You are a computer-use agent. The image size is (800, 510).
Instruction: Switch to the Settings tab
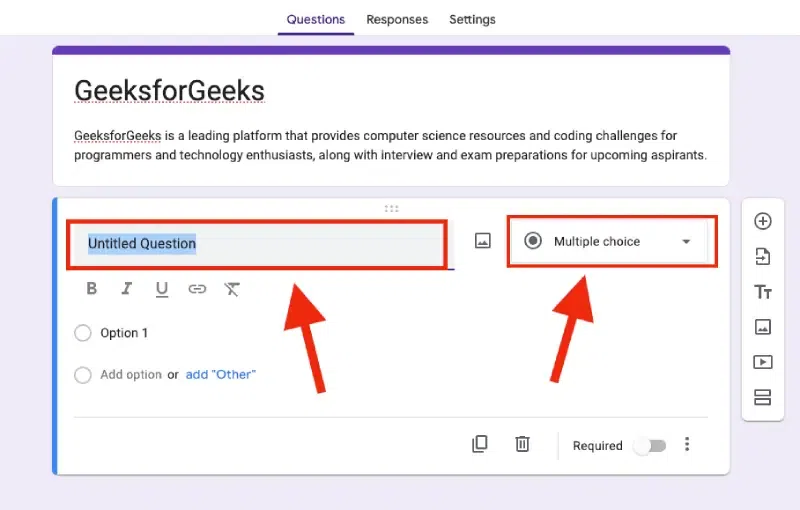[472, 19]
